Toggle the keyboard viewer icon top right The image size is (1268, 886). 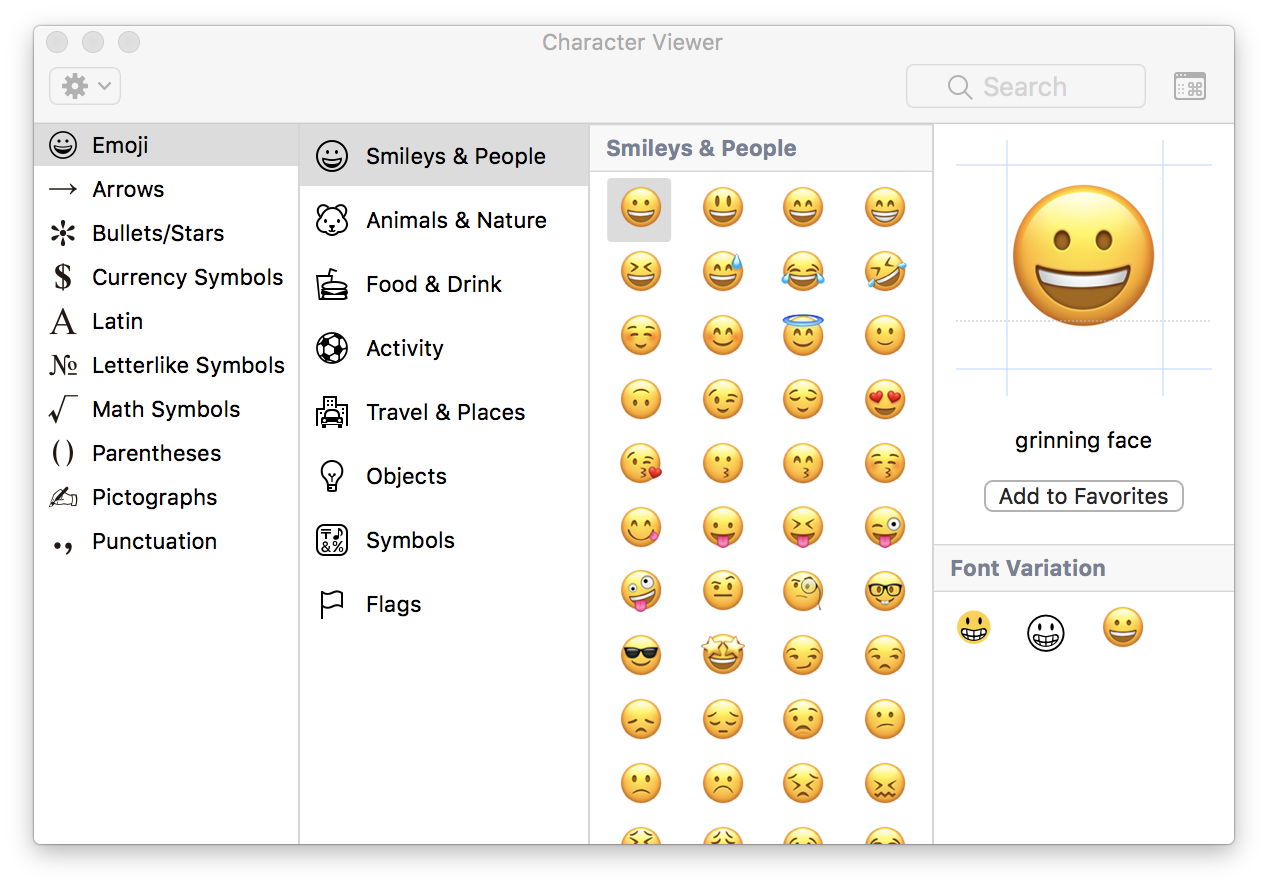1189,86
